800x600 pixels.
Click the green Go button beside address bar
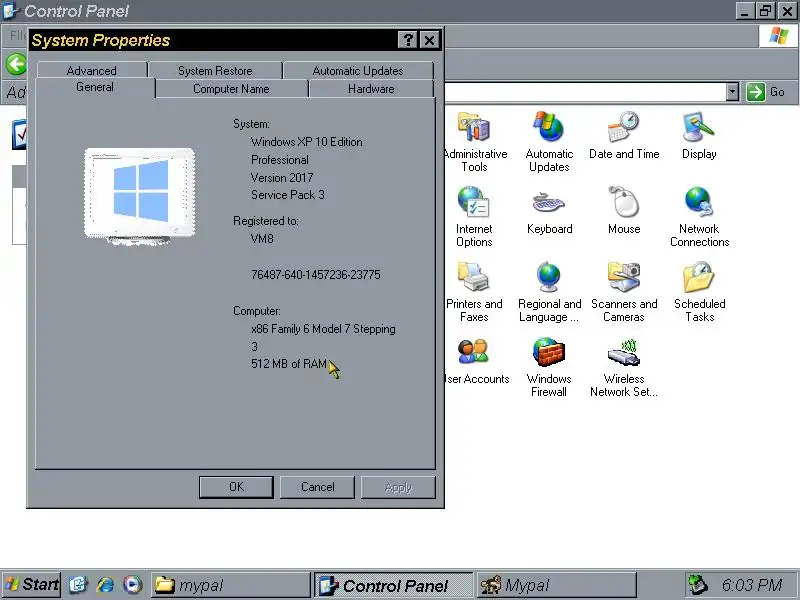point(765,92)
